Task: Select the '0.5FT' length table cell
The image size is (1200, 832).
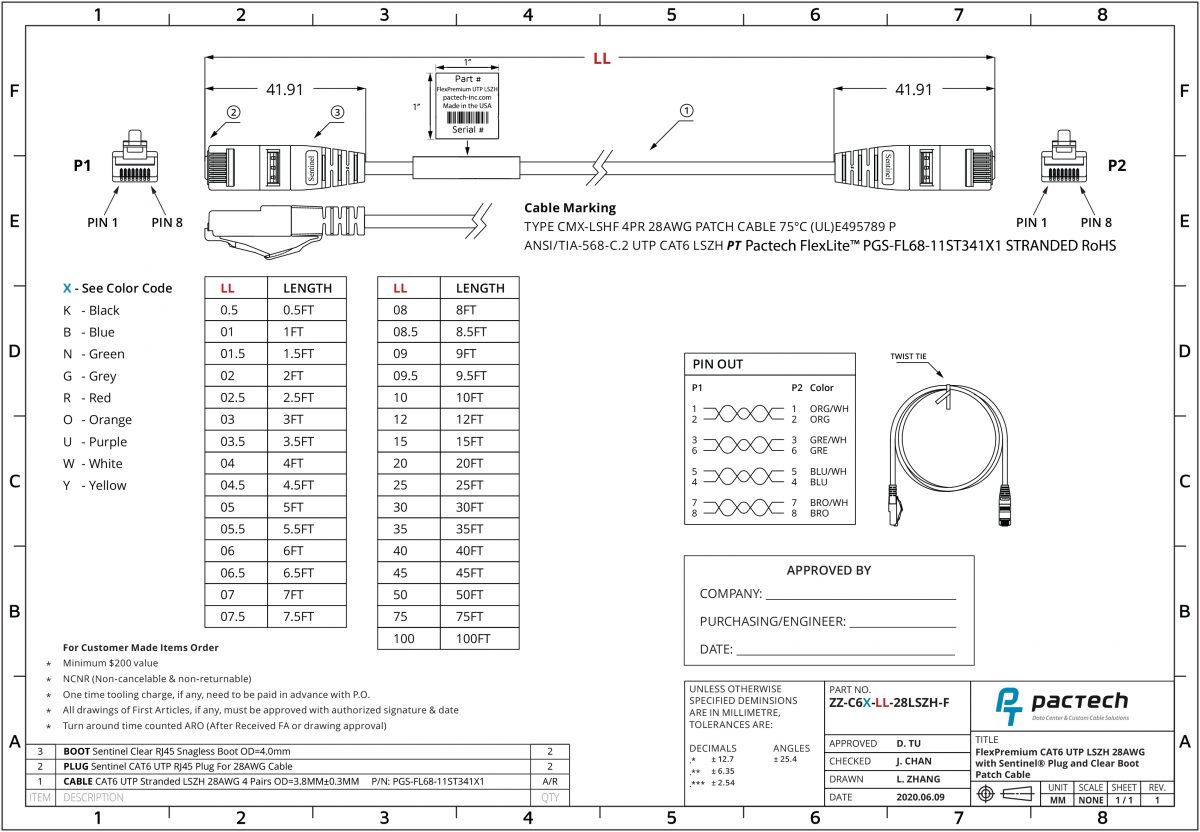Action: click(307, 310)
